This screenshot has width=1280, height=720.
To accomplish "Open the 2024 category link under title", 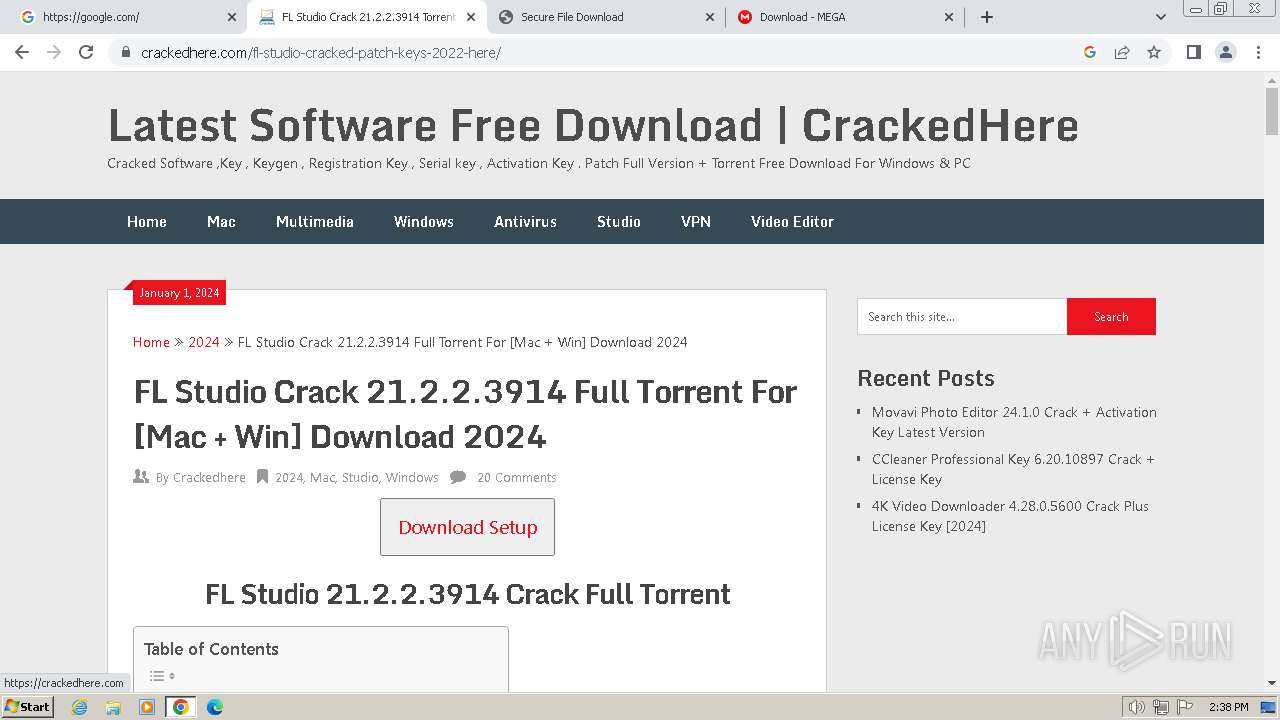I will tap(288, 478).
